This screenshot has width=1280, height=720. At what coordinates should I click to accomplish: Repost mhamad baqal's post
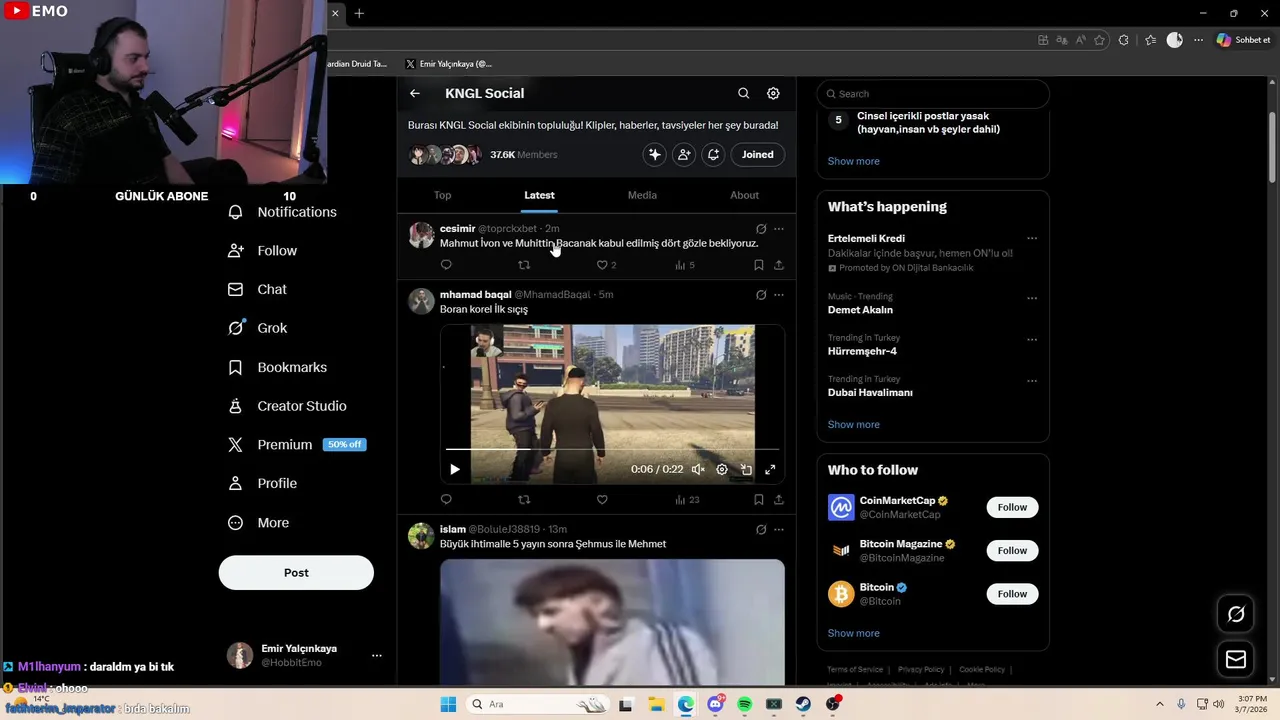click(524, 500)
